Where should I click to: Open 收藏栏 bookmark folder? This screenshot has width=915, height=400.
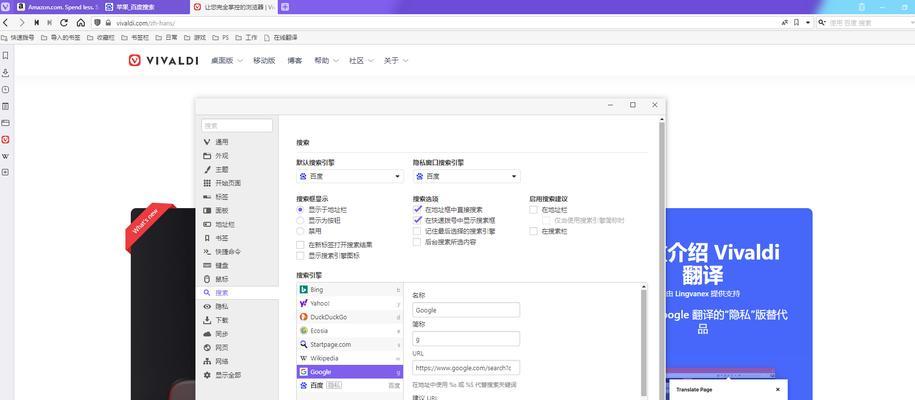(x=101, y=37)
